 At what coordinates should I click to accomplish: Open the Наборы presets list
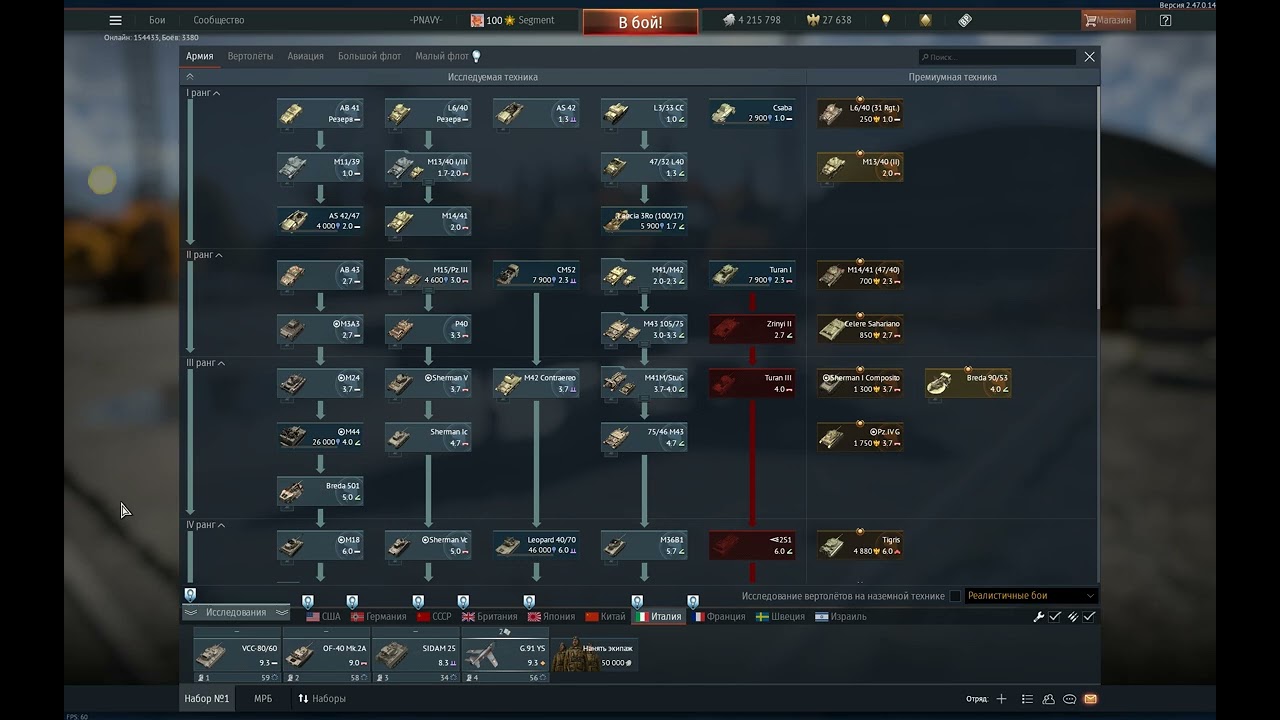click(x=321, y=699)
